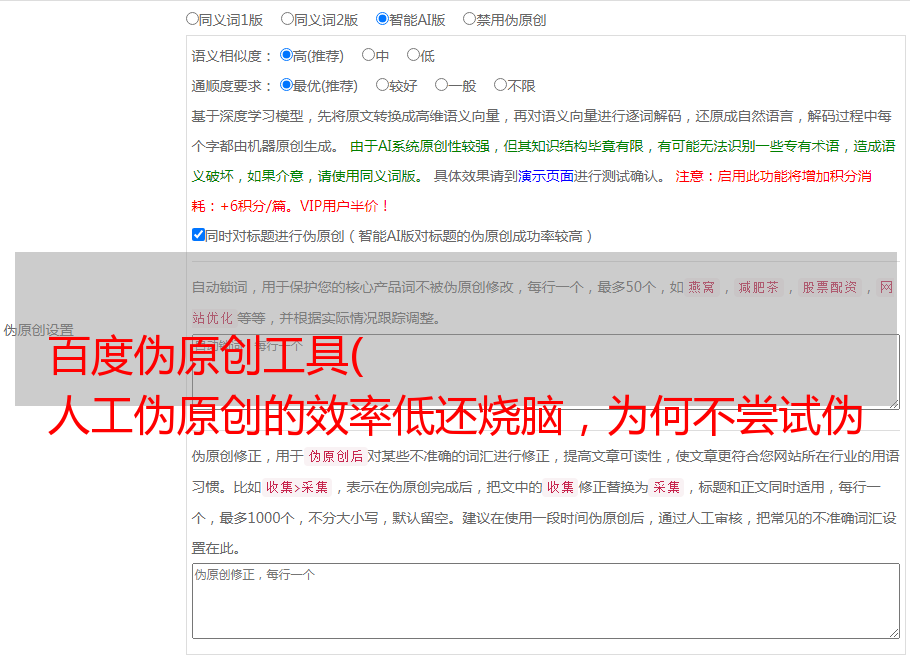Focus the 伪原创修正 text area

click(546, 601)
